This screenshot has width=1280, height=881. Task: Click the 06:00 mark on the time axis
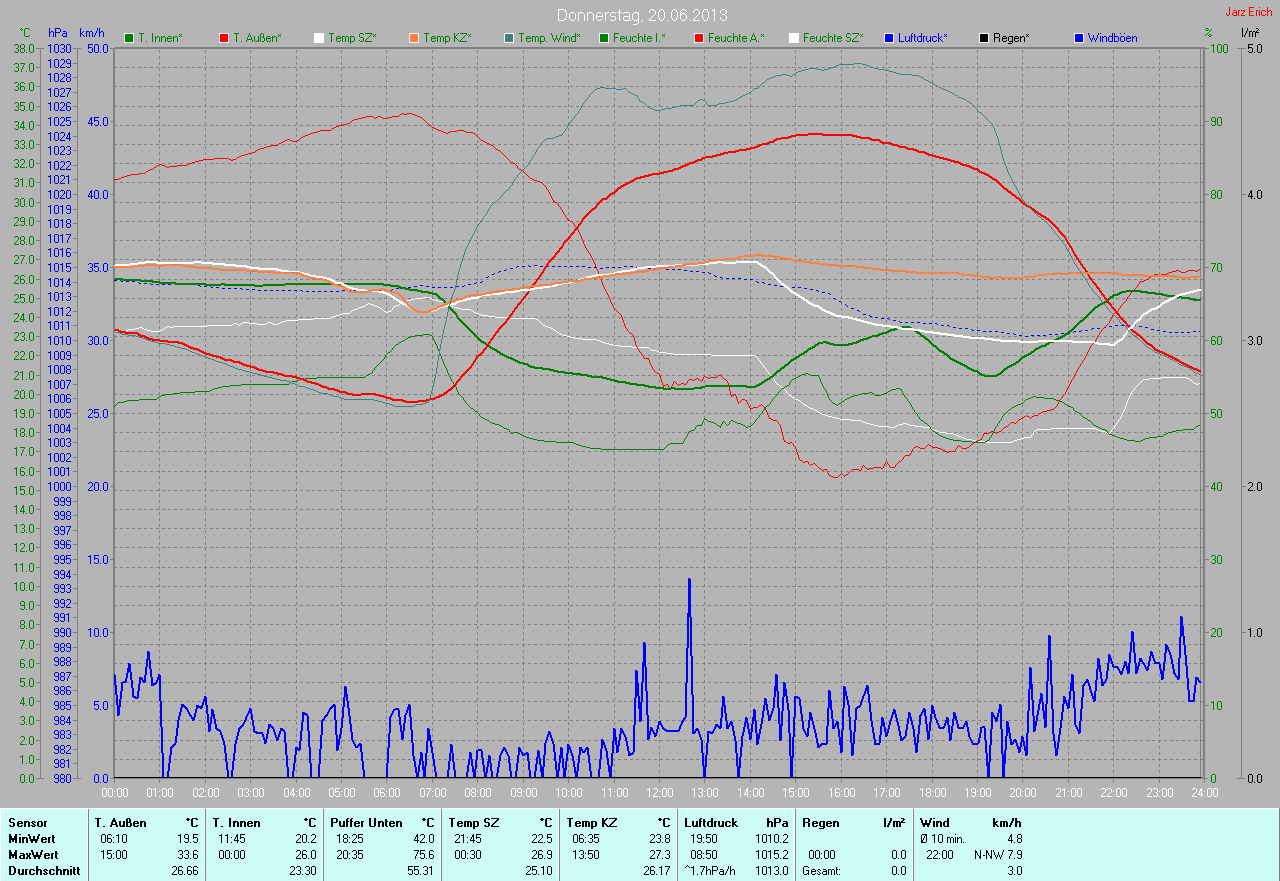tap(387, 792)
